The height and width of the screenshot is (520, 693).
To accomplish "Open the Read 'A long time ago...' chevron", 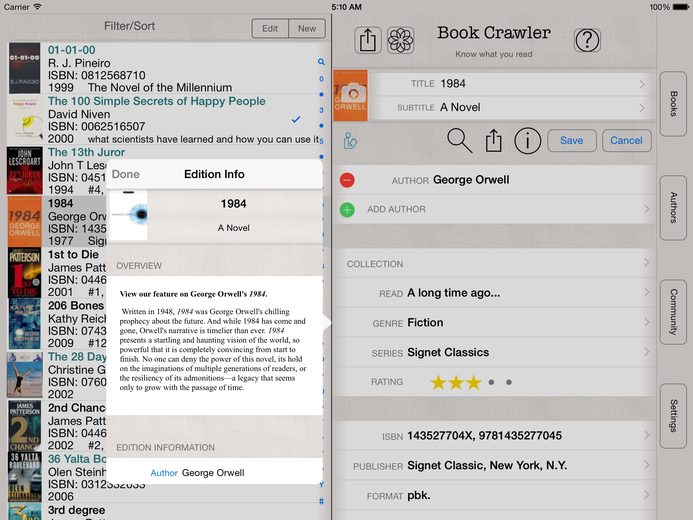I will pyautogui.click(x=647, y=292).
